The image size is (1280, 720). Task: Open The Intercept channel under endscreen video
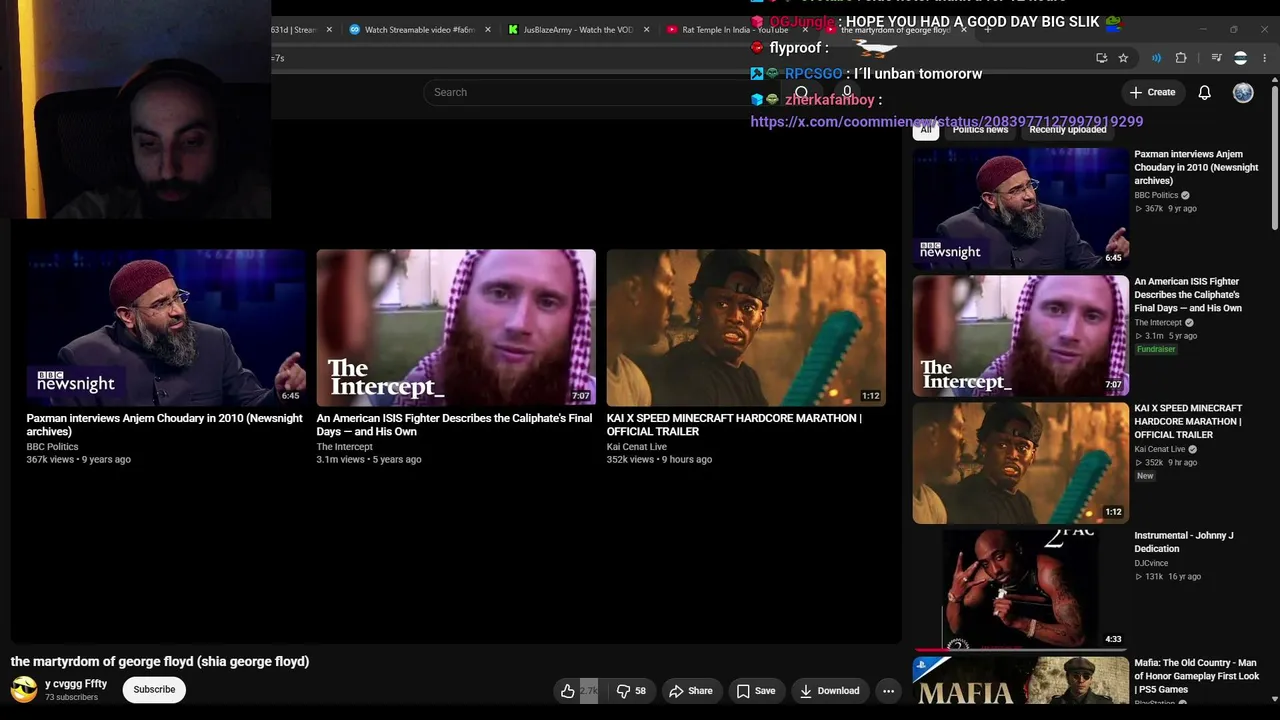tap(345, 447)
